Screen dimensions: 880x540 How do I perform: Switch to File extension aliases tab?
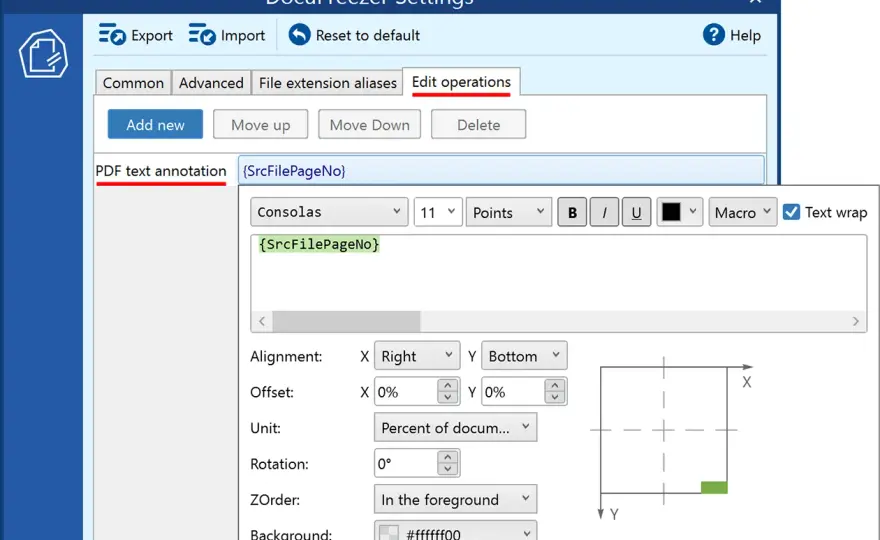point(327,83)
